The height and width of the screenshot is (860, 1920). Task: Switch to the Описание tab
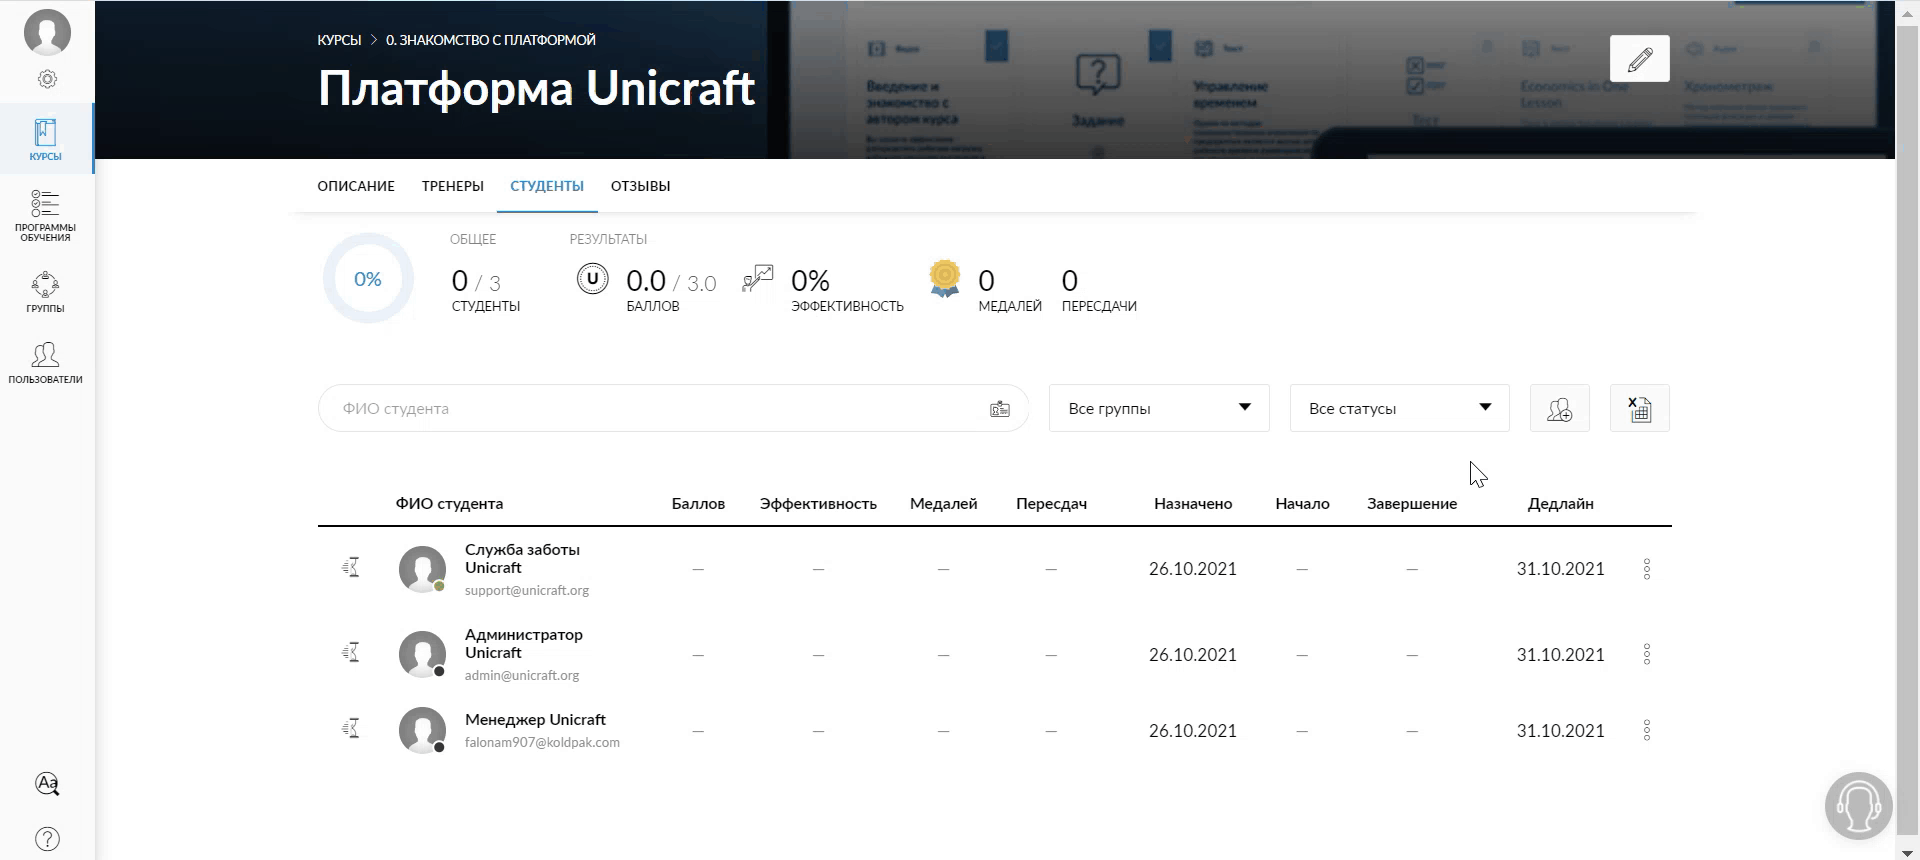356,186
